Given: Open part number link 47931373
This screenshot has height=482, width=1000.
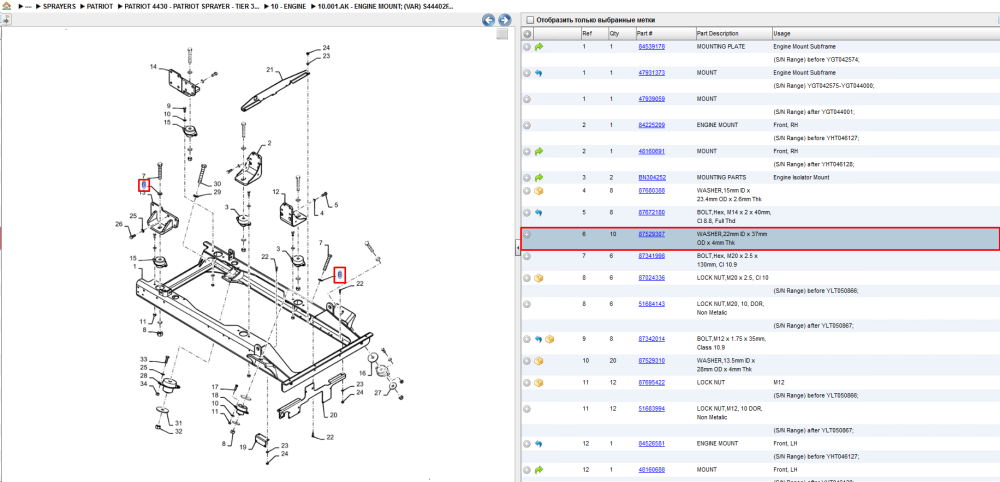Looking at the screenshot, I should [652, 73].
